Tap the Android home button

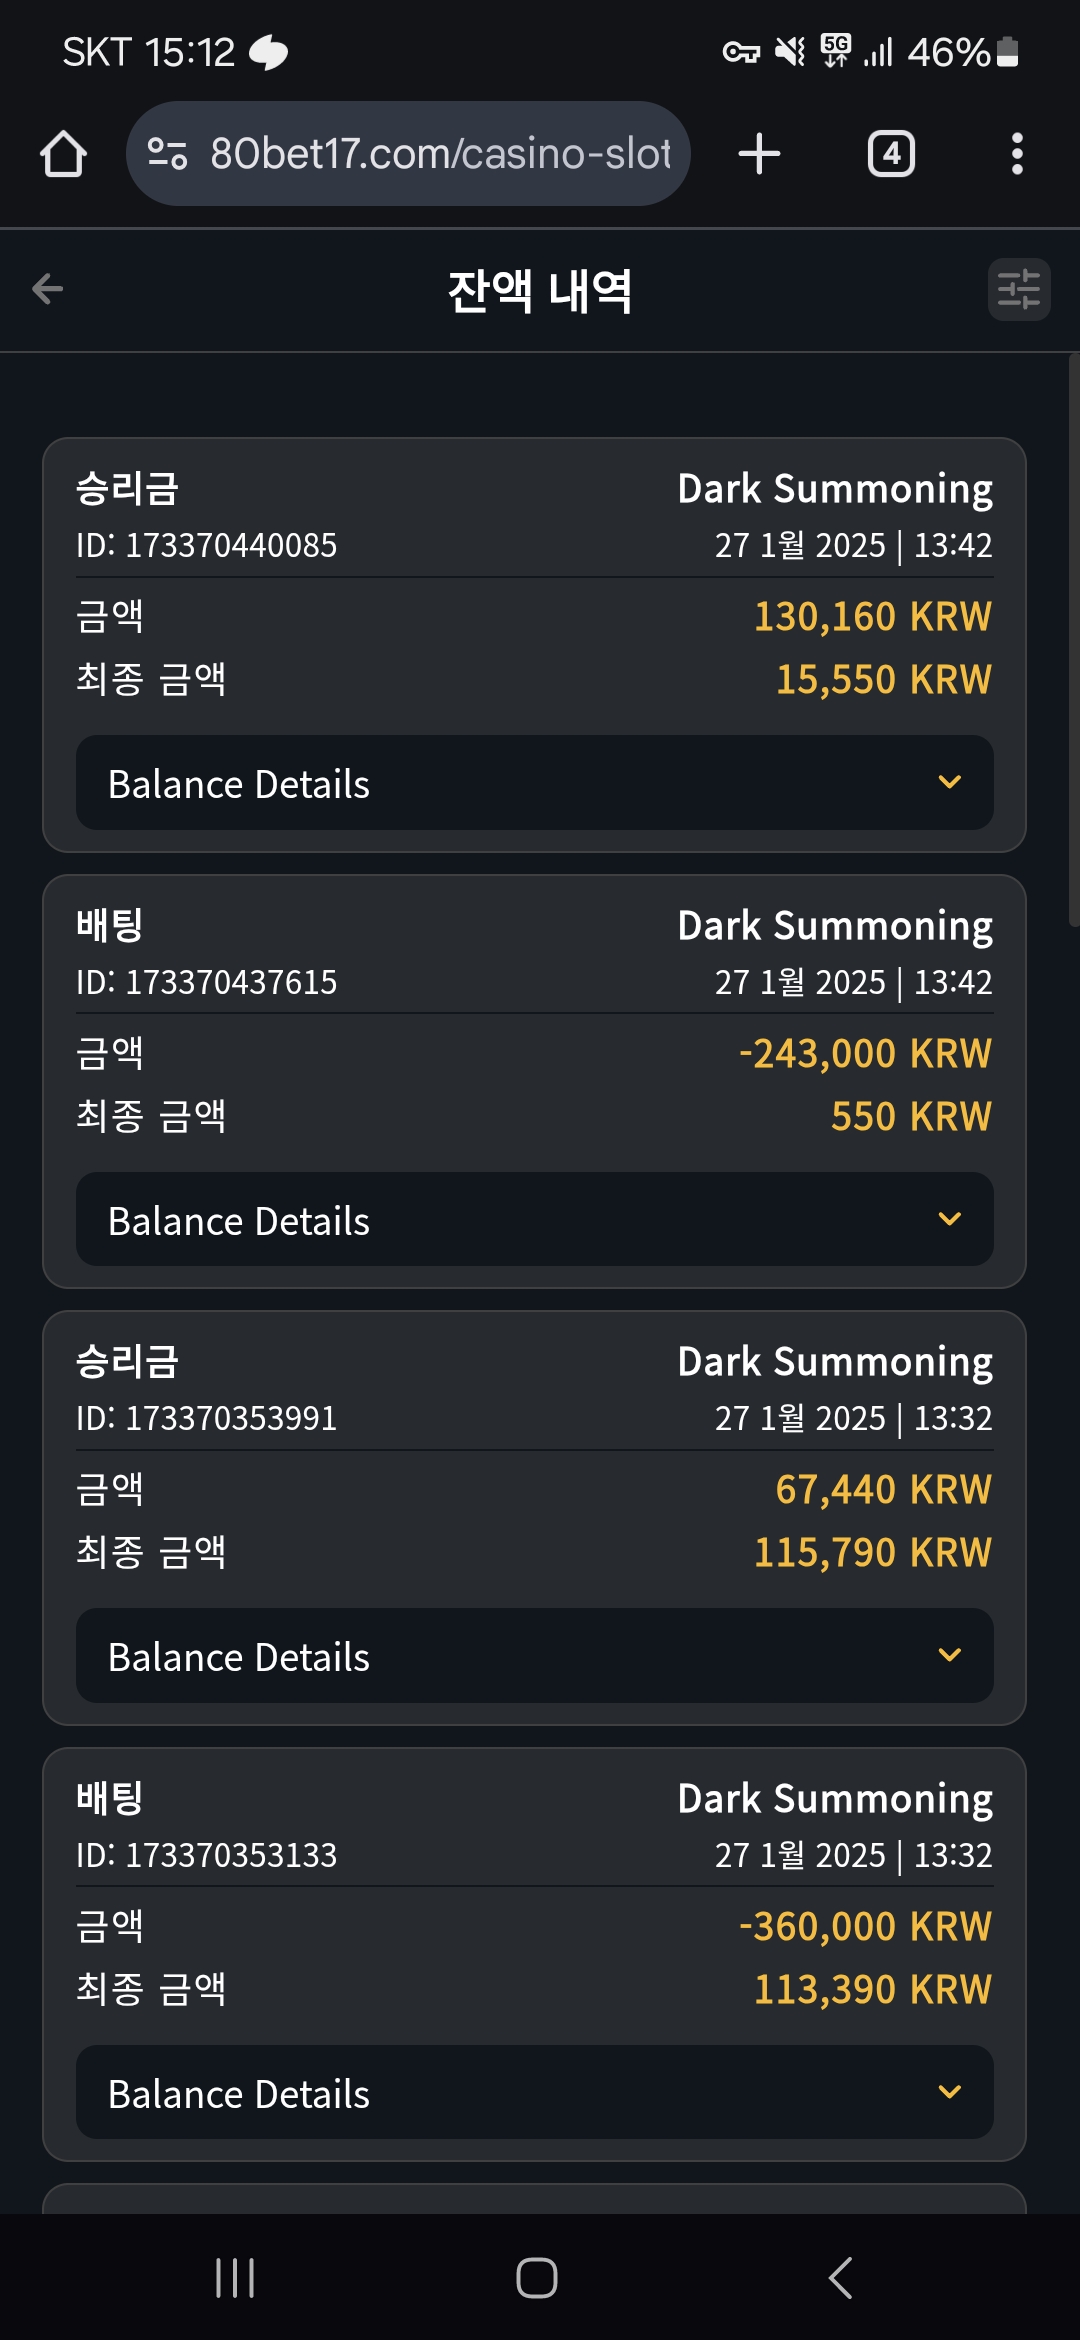point(537,2278)
